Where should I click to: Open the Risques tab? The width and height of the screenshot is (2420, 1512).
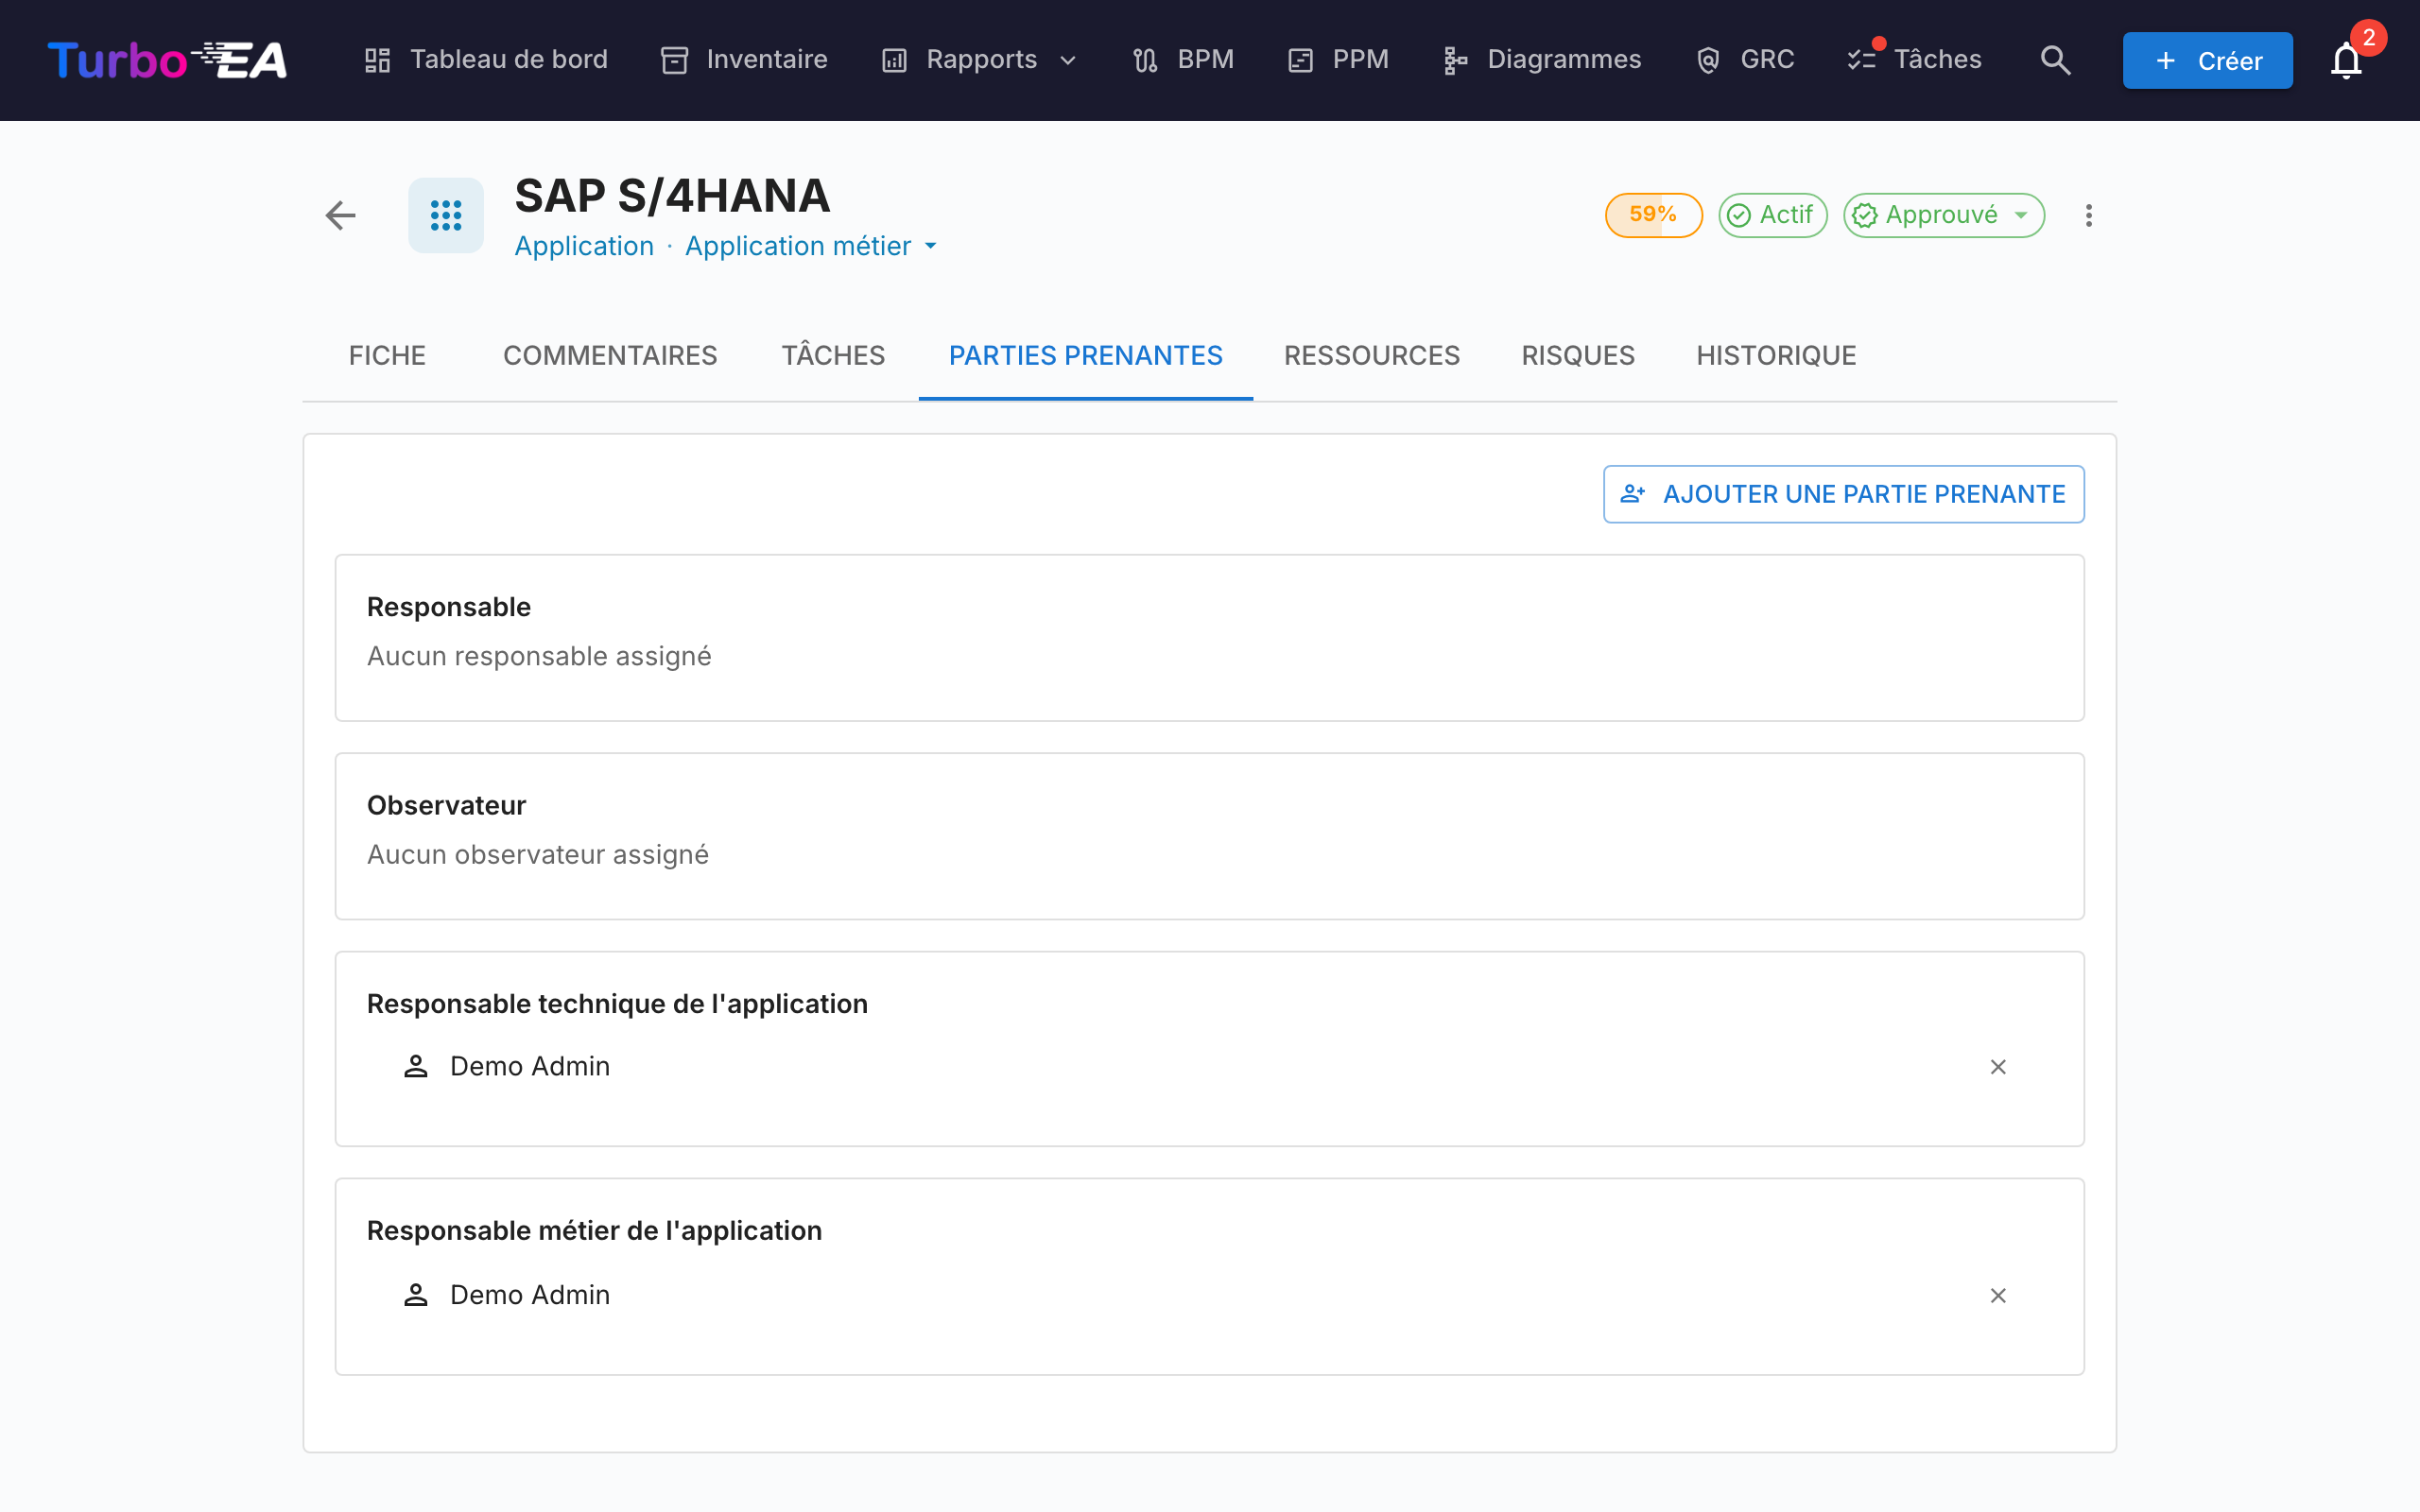pyautogui.click(x=1578, y=355)
